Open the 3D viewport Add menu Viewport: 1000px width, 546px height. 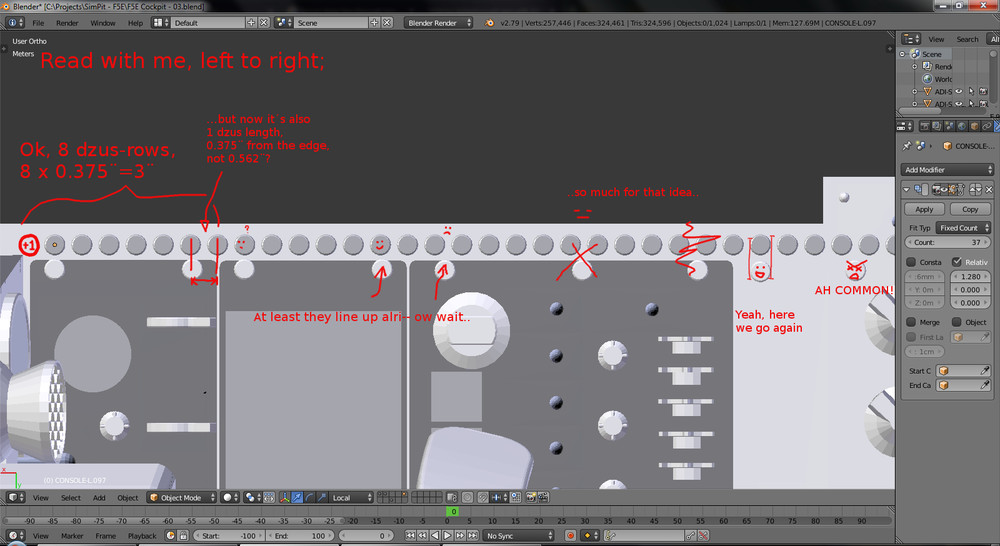99,498
